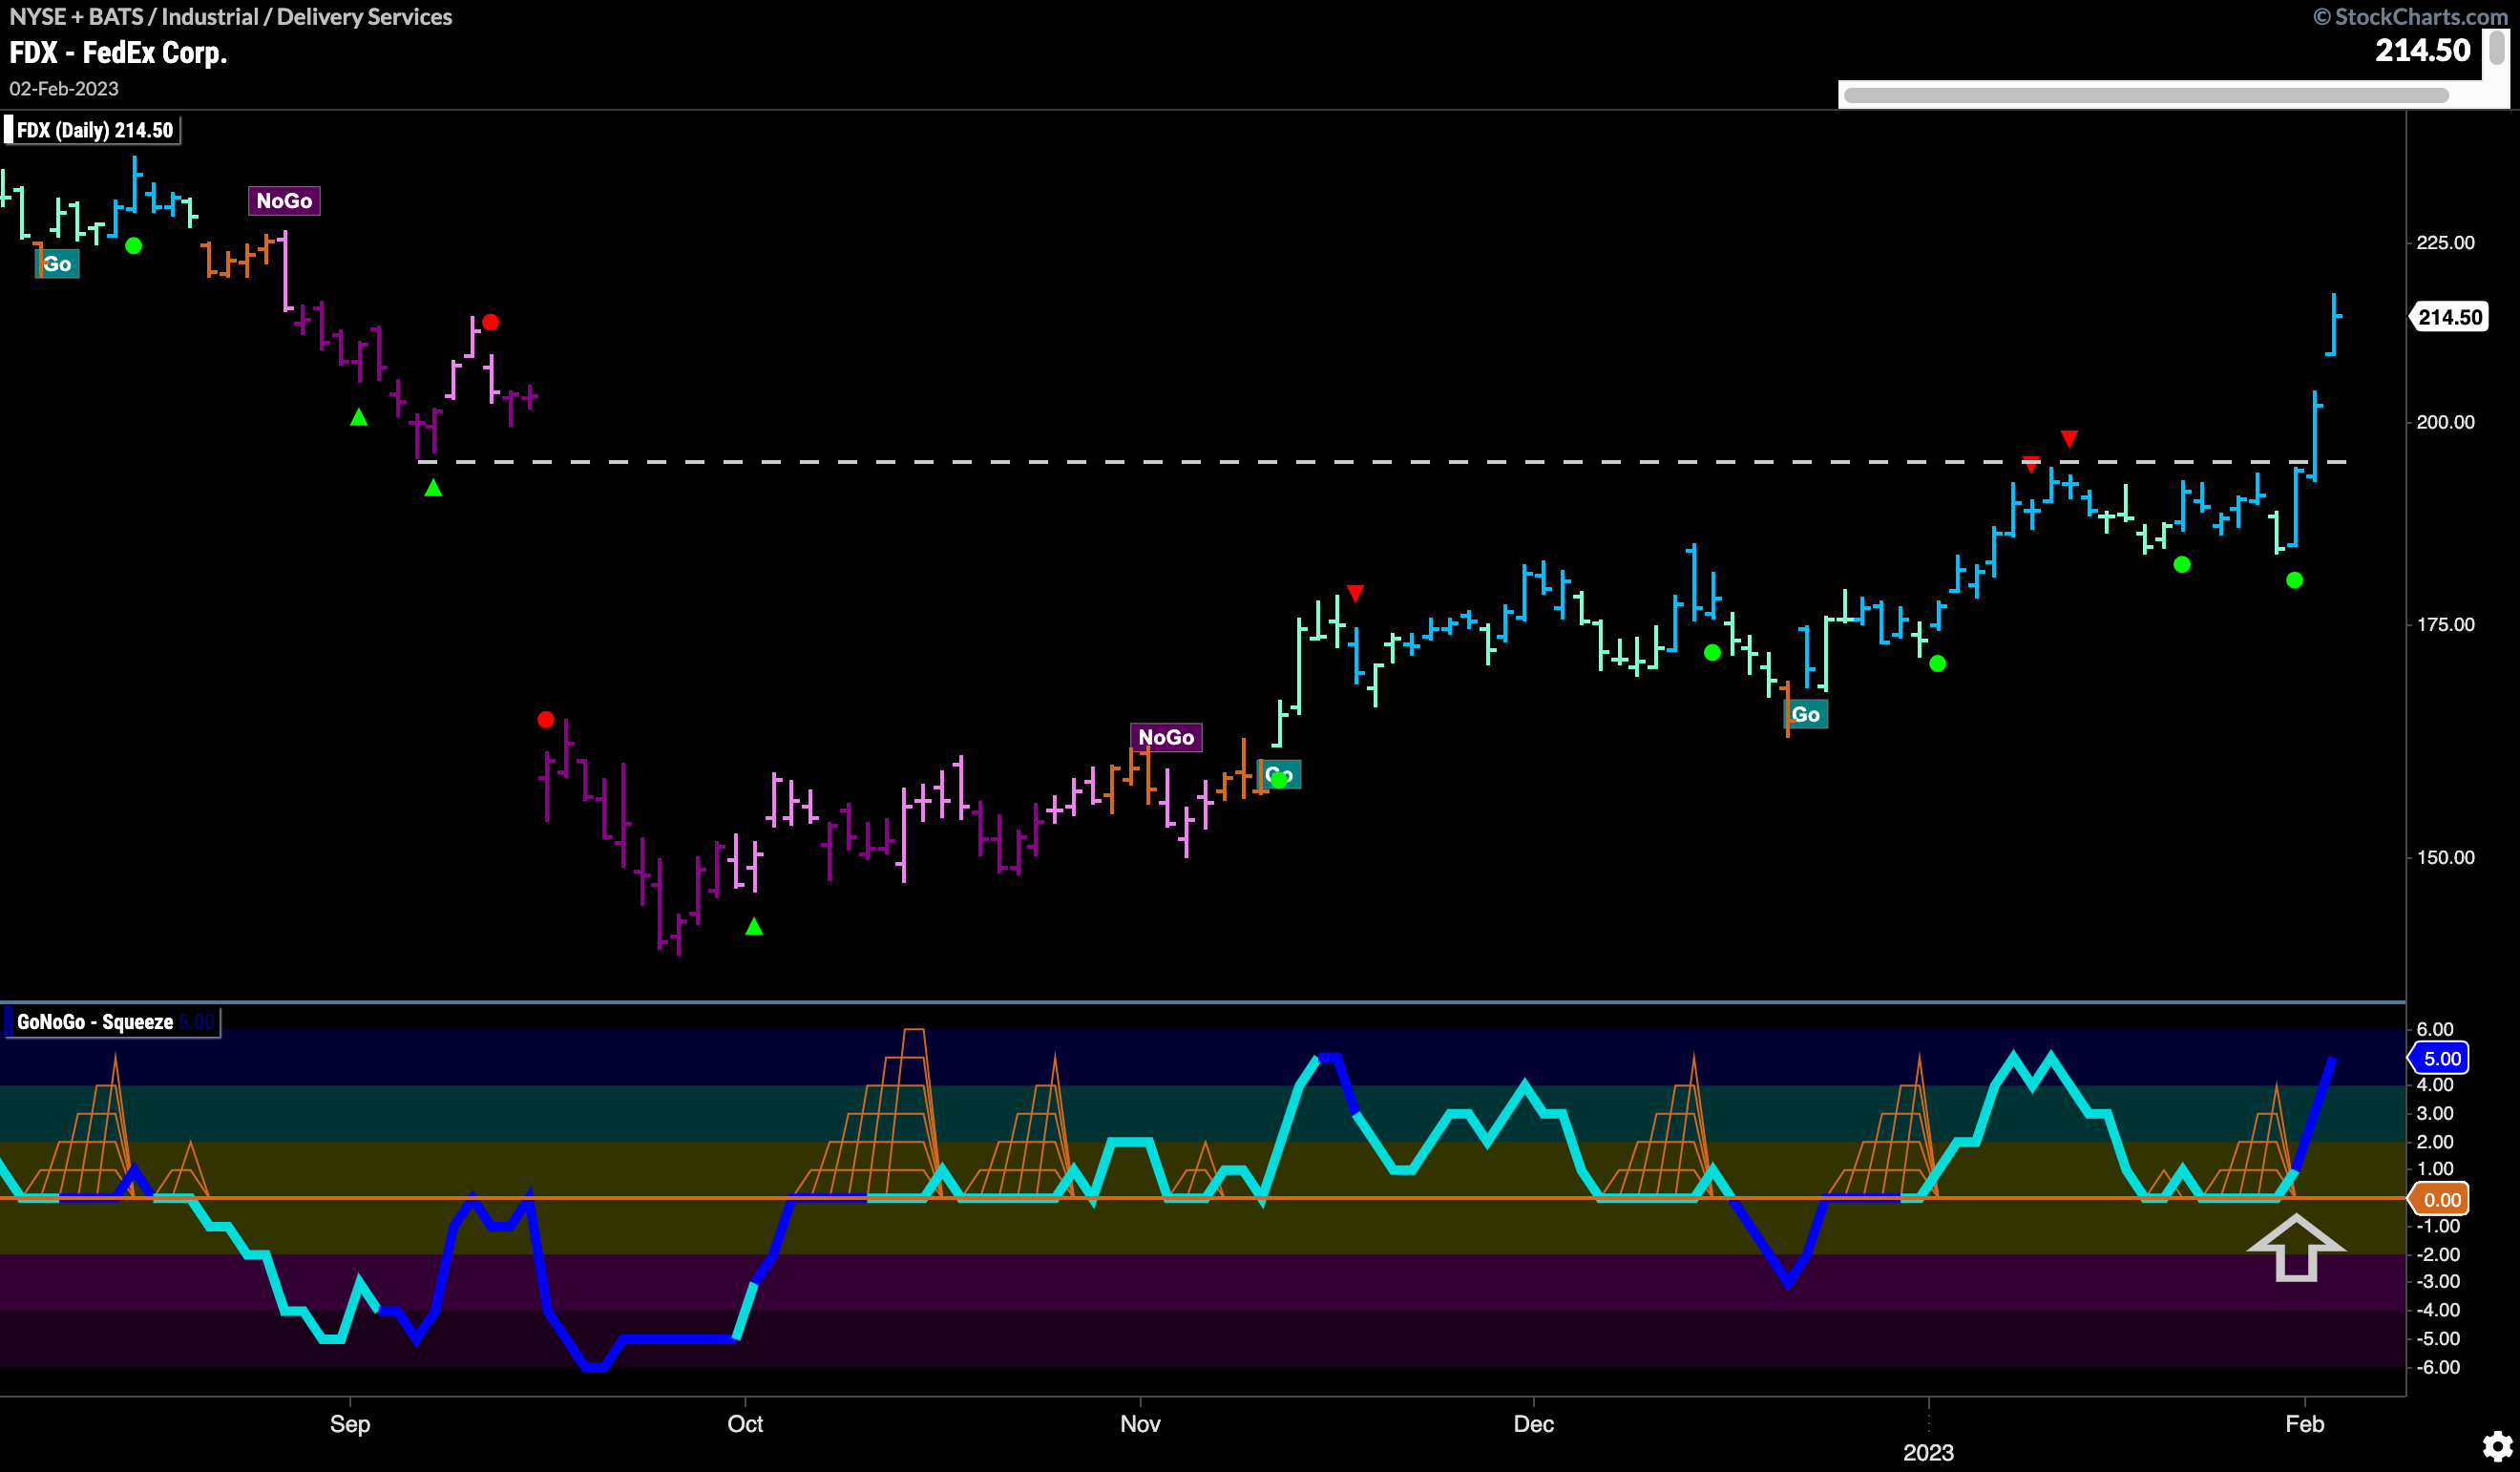Click the green dot below the first February bars
This screenshot has width=2520, height=1472.
point(2294,580)
